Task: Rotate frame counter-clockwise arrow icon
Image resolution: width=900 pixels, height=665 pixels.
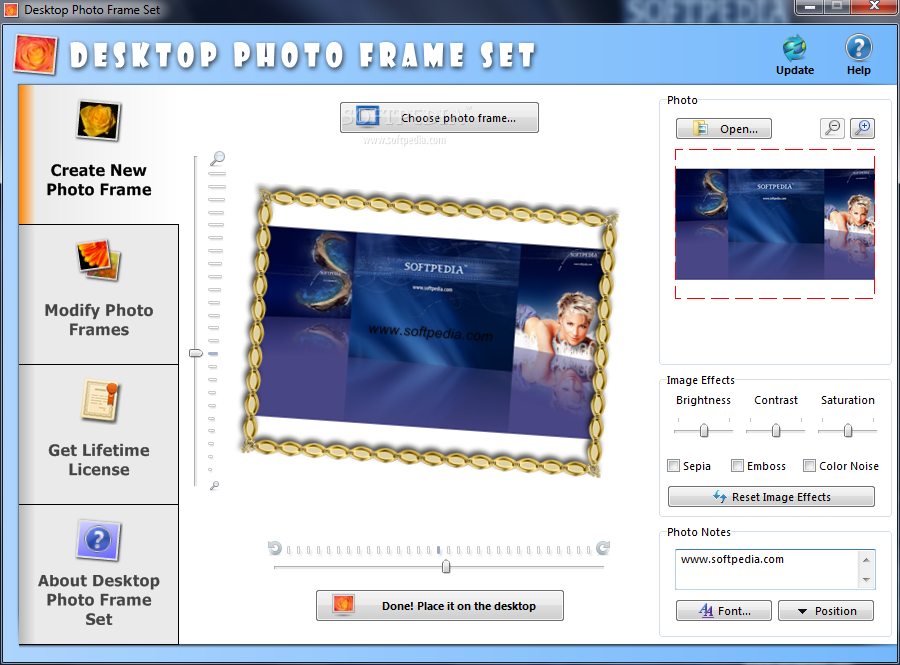Action: click(275, 549)
